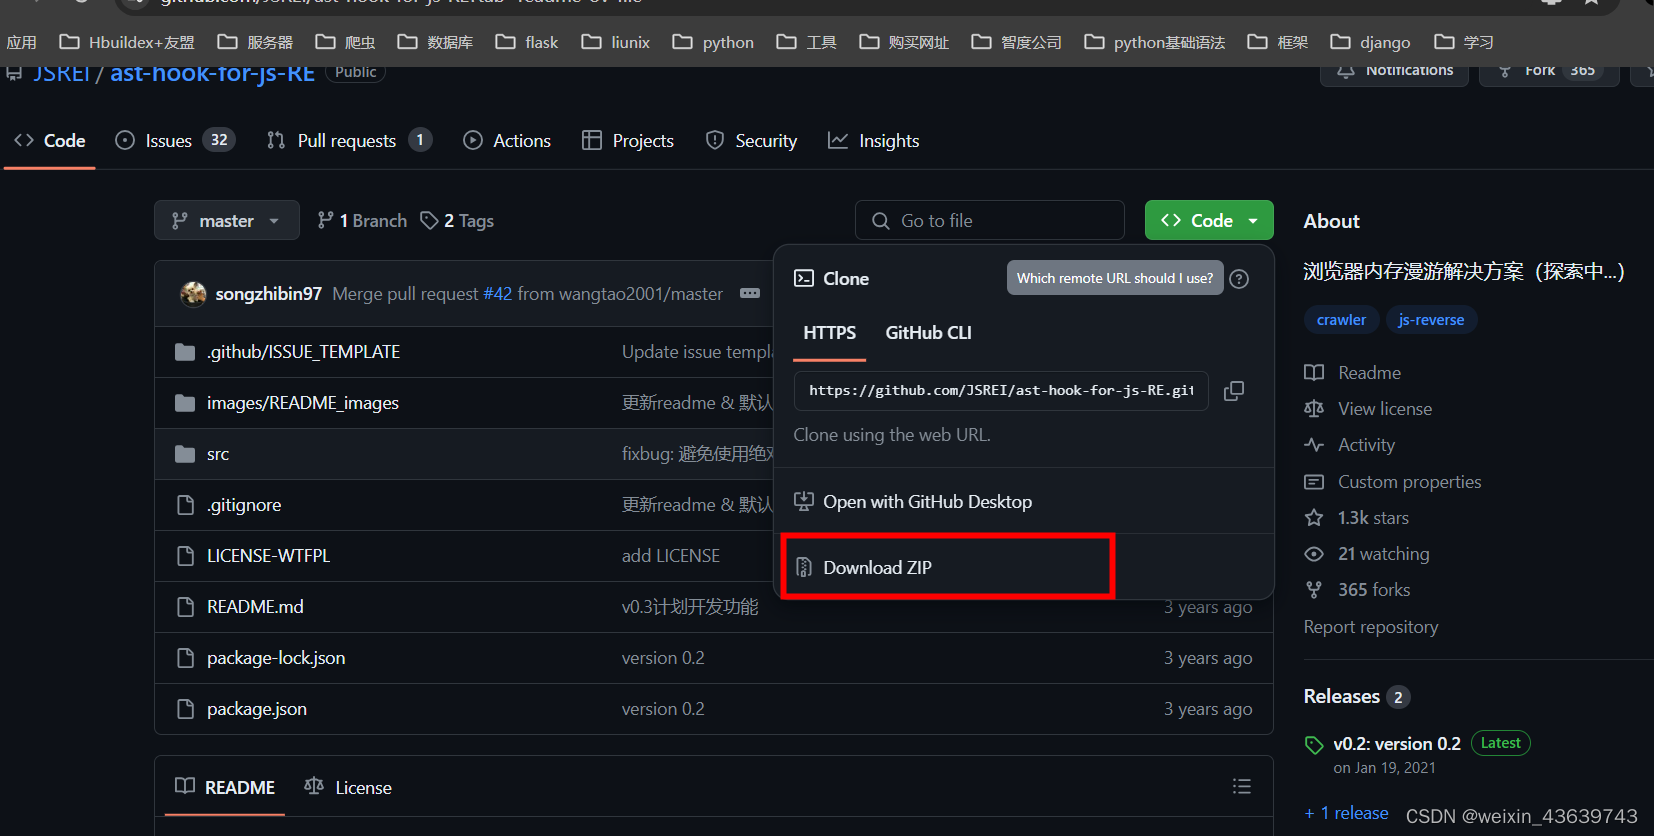Select the Code repository tab
Image resolution: width=1654 pixels, height=836 pixels.
pyautogui.click(x=50, y=140)
